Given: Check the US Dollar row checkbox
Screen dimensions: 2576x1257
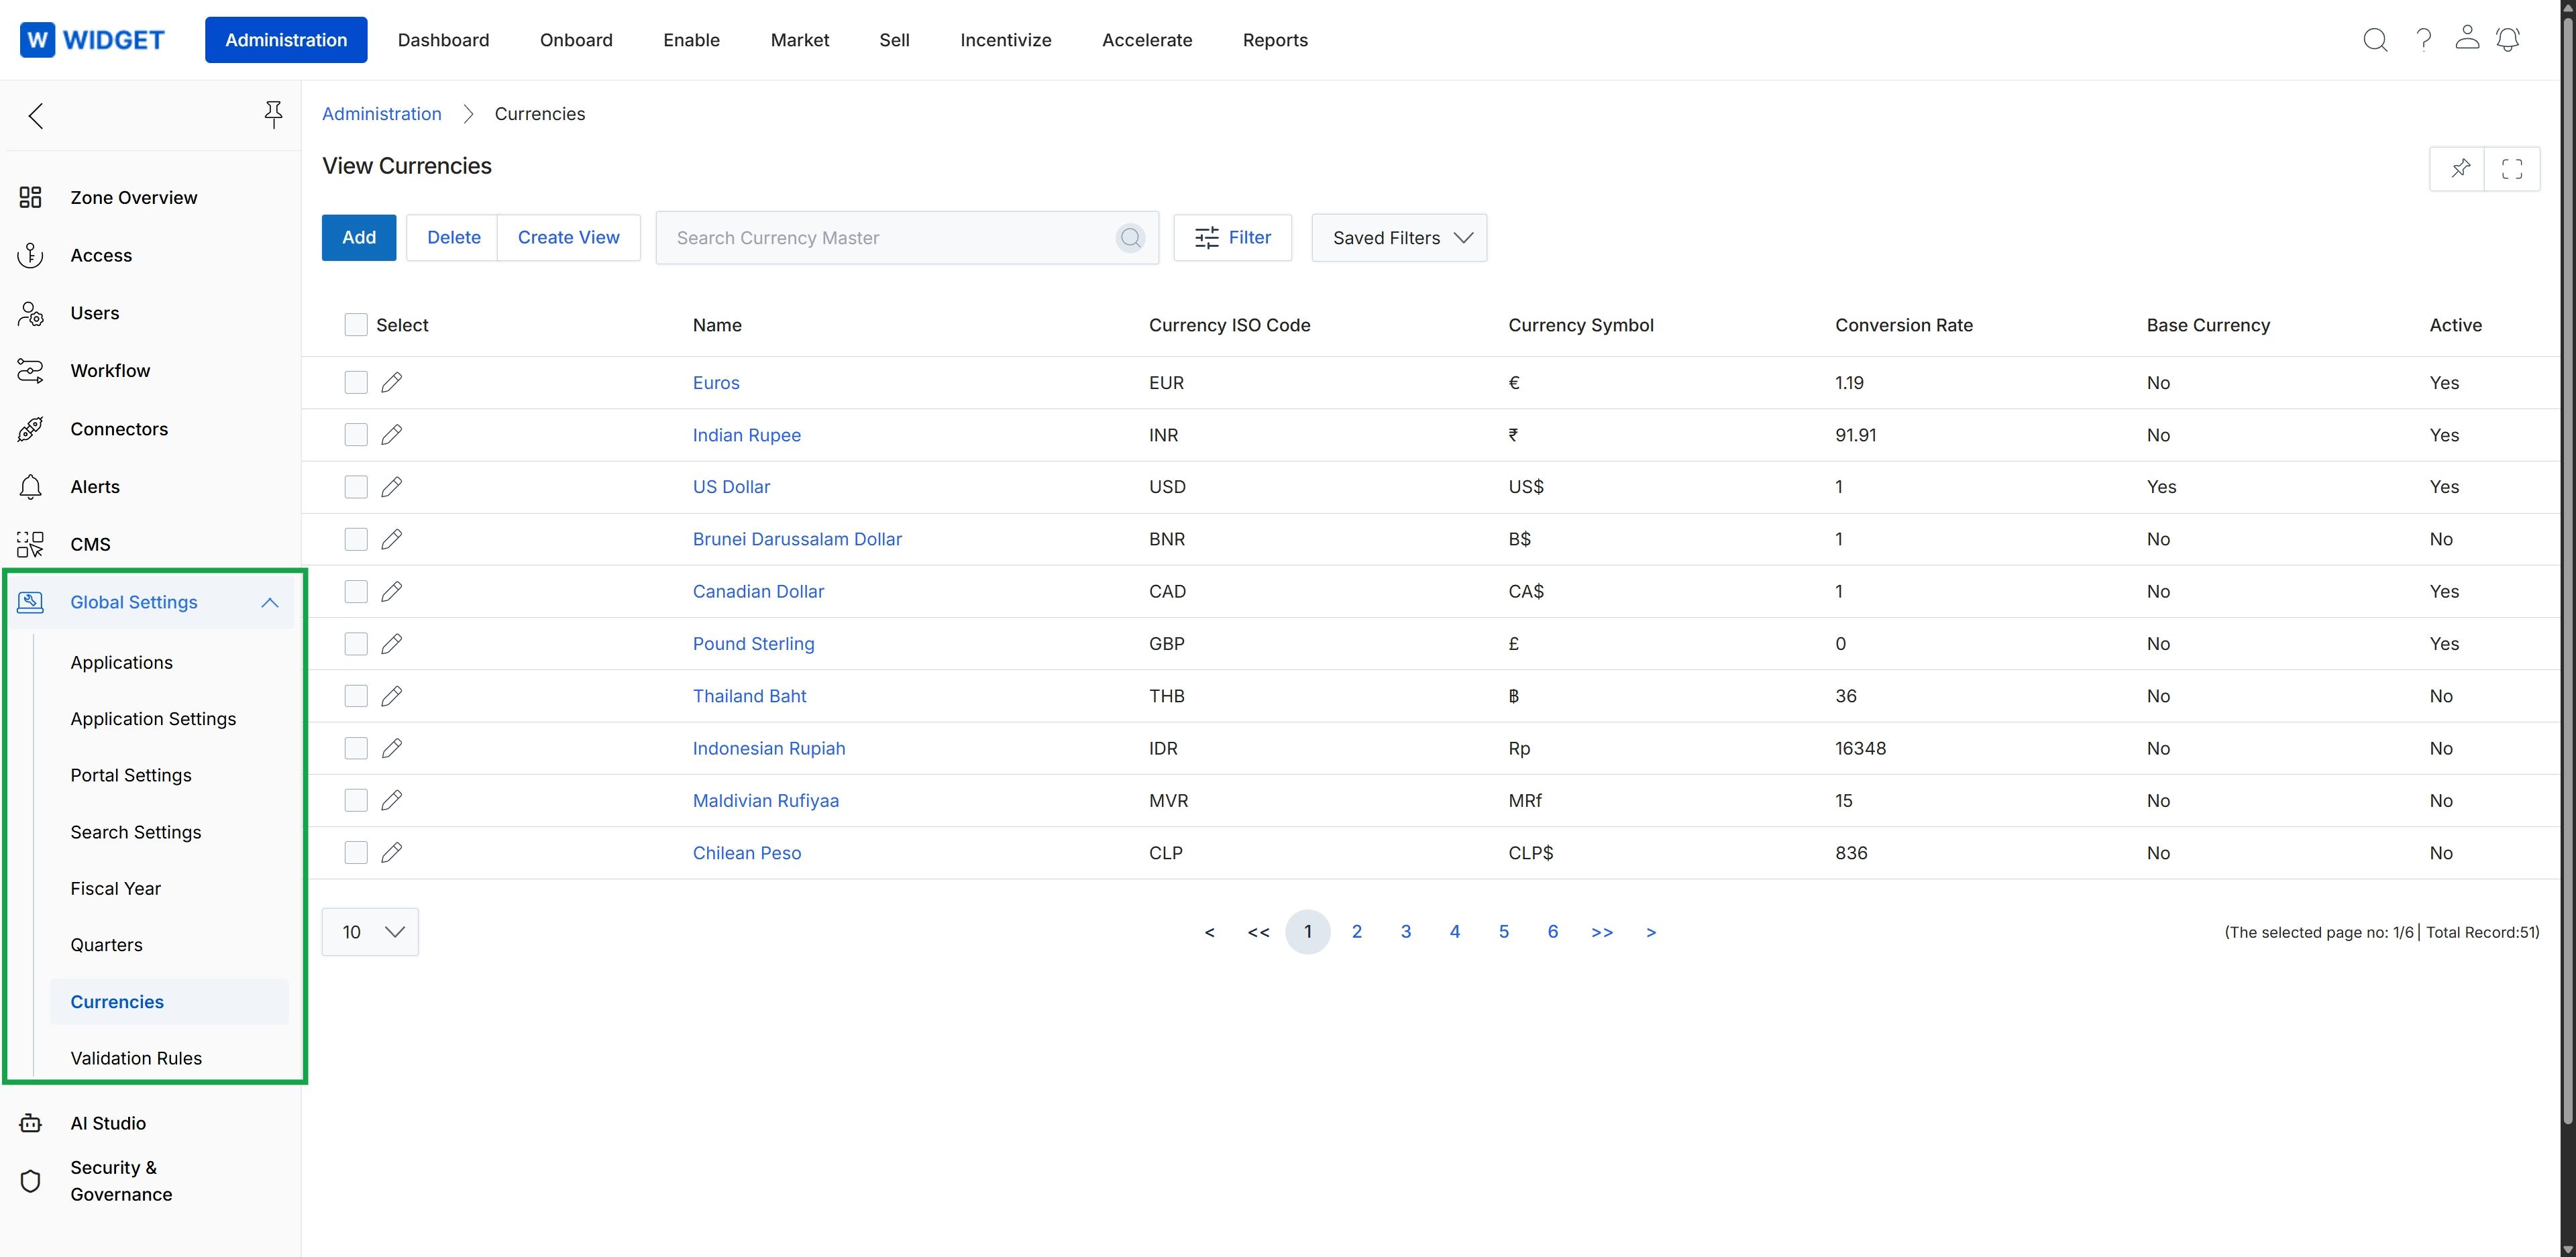Looking at the screenshot, I should tap(356, 487).
